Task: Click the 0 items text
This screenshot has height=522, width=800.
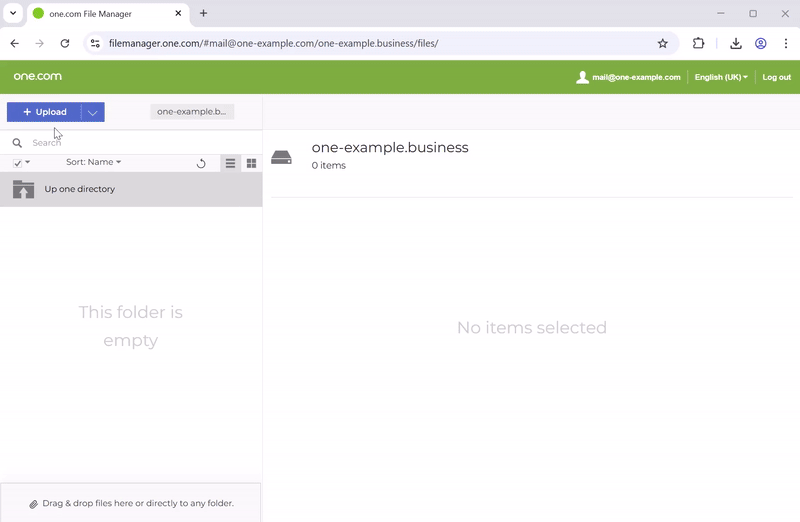Action: click(329, 165)
